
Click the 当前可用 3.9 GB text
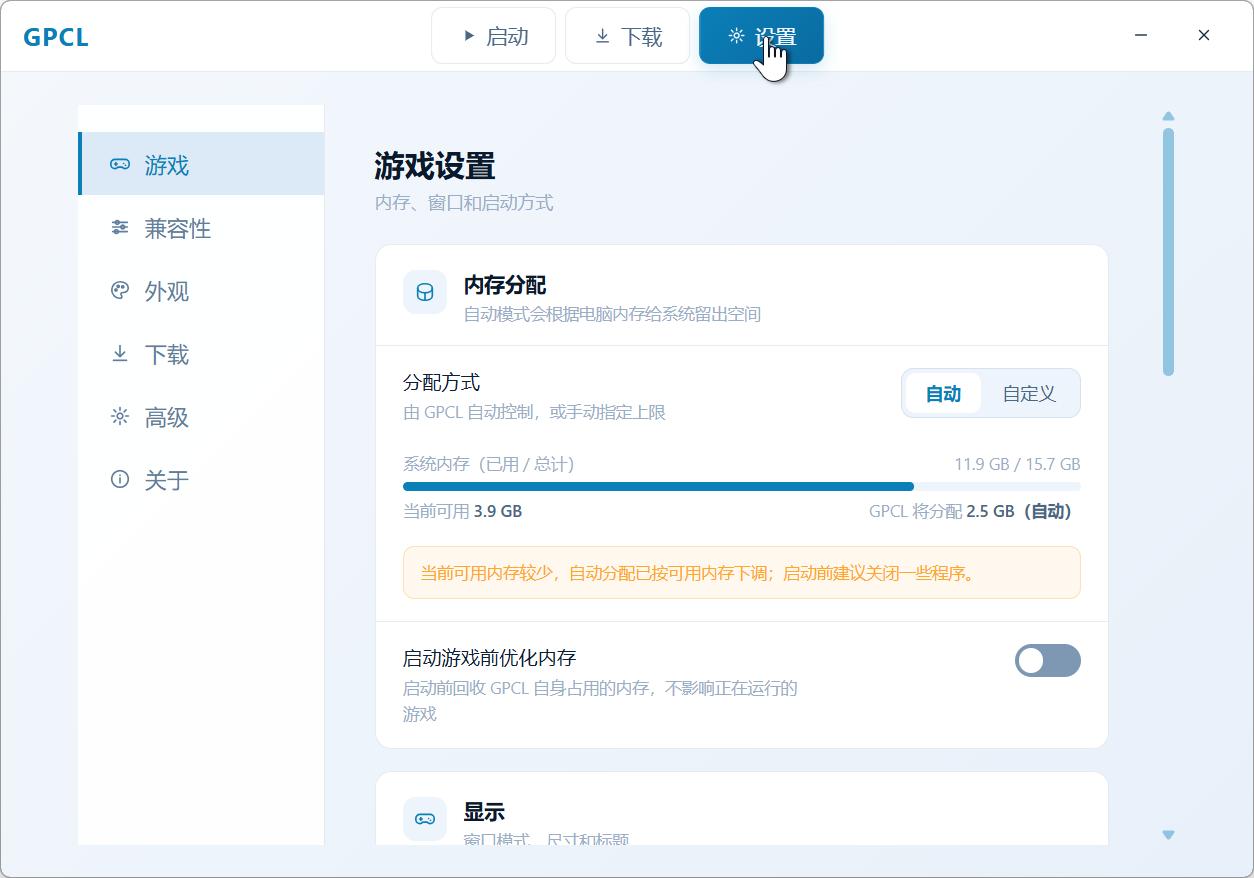point(462,511)
